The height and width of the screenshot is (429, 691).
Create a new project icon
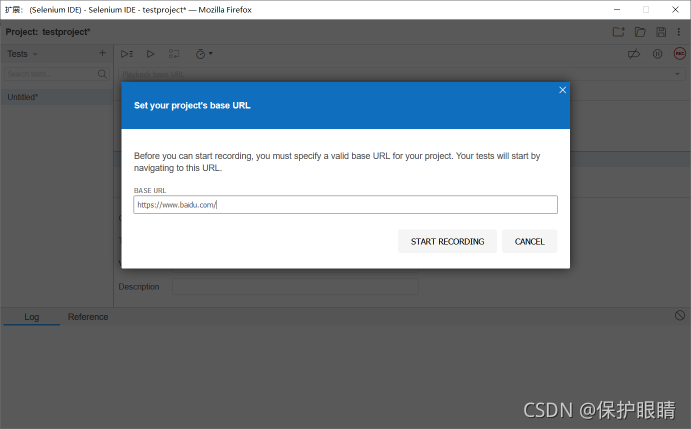pos(618,32)
